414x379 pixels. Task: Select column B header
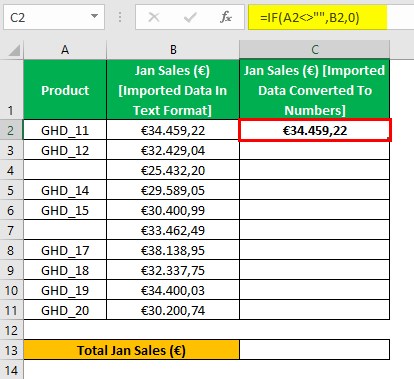pos(173,50)
